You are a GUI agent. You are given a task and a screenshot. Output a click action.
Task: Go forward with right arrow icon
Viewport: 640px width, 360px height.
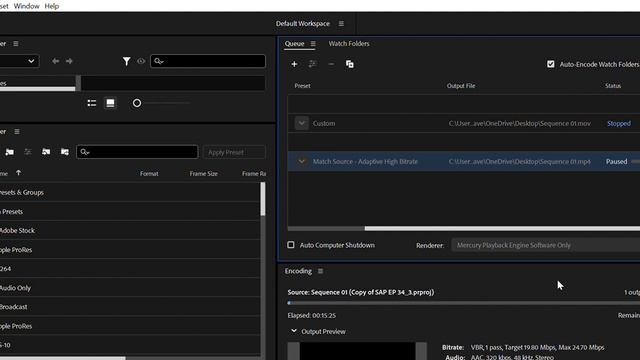(69, 61)
